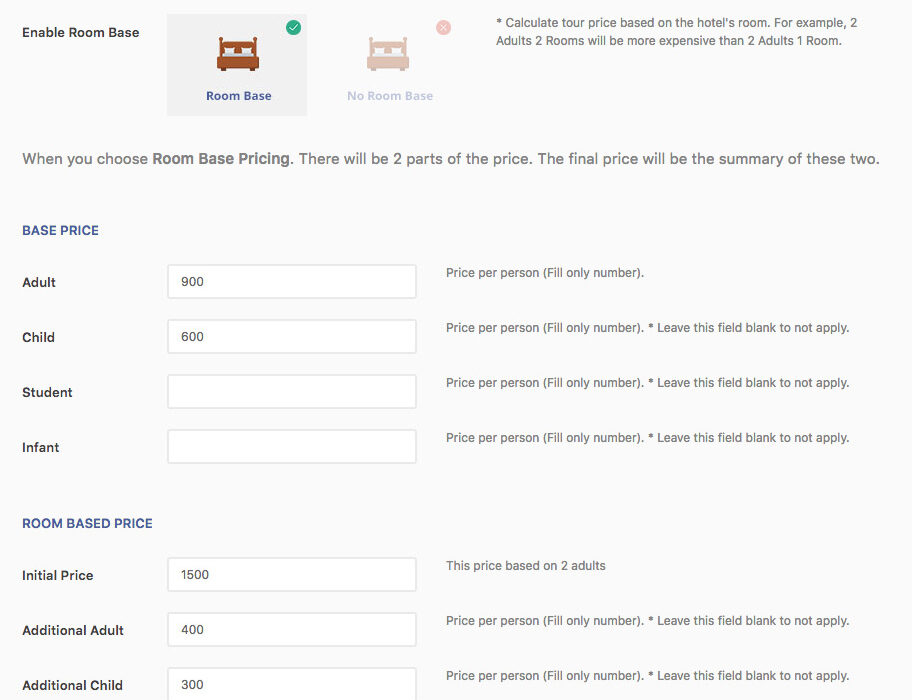Click the BASE PRICE section heading
The height and width of the screenshot is (700, 912).
60,230
